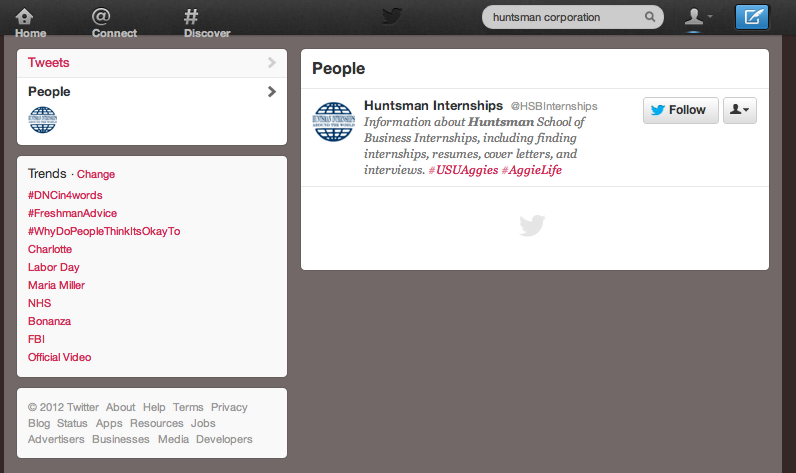Open the Blog footer link
The height and width of the screenshot is (473, 796).
coord(39,423)
